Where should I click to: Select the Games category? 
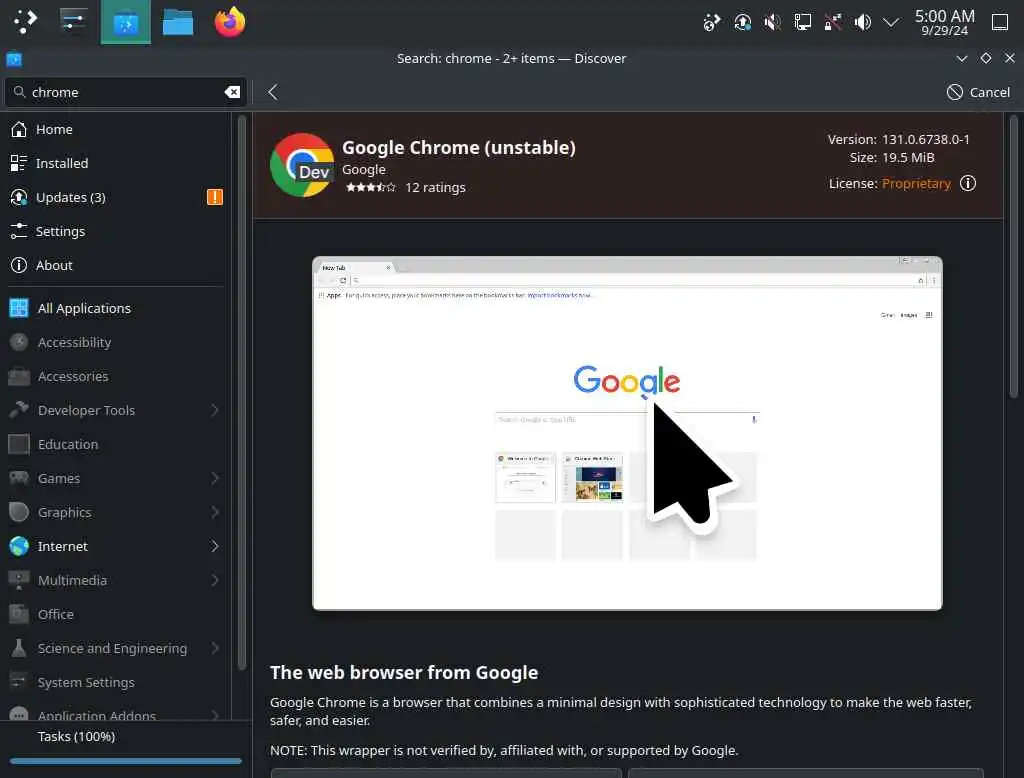(116, 478)
